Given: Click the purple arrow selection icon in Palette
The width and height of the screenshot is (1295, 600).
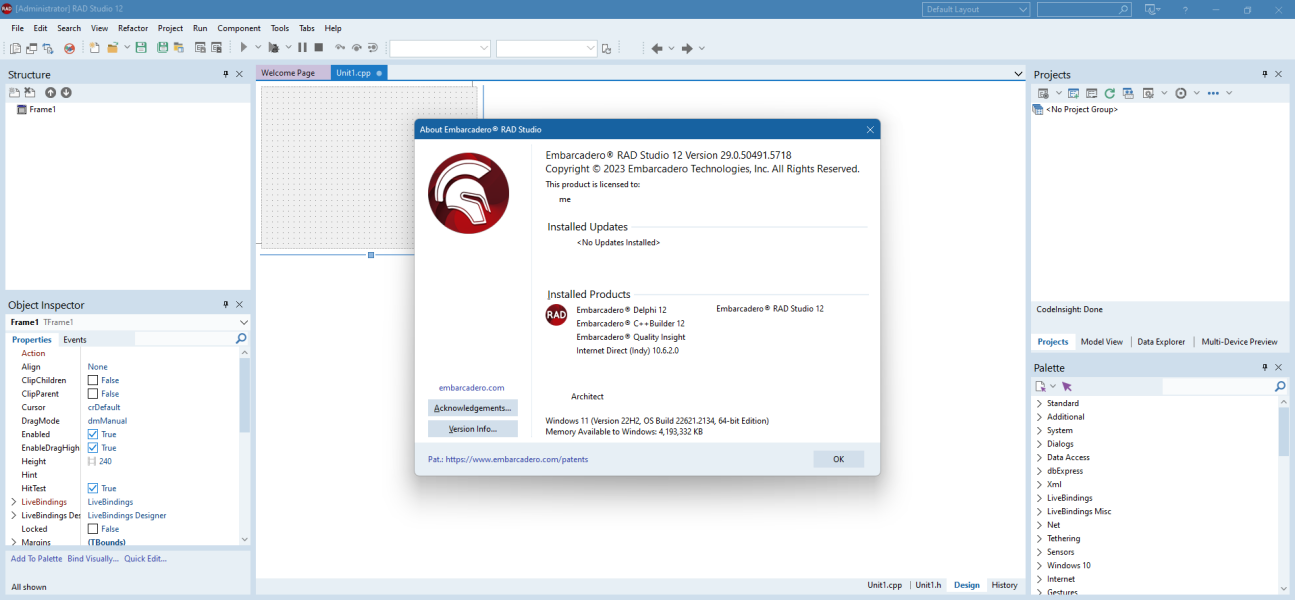Looking at the screenshot, I should pos(1067,386).
